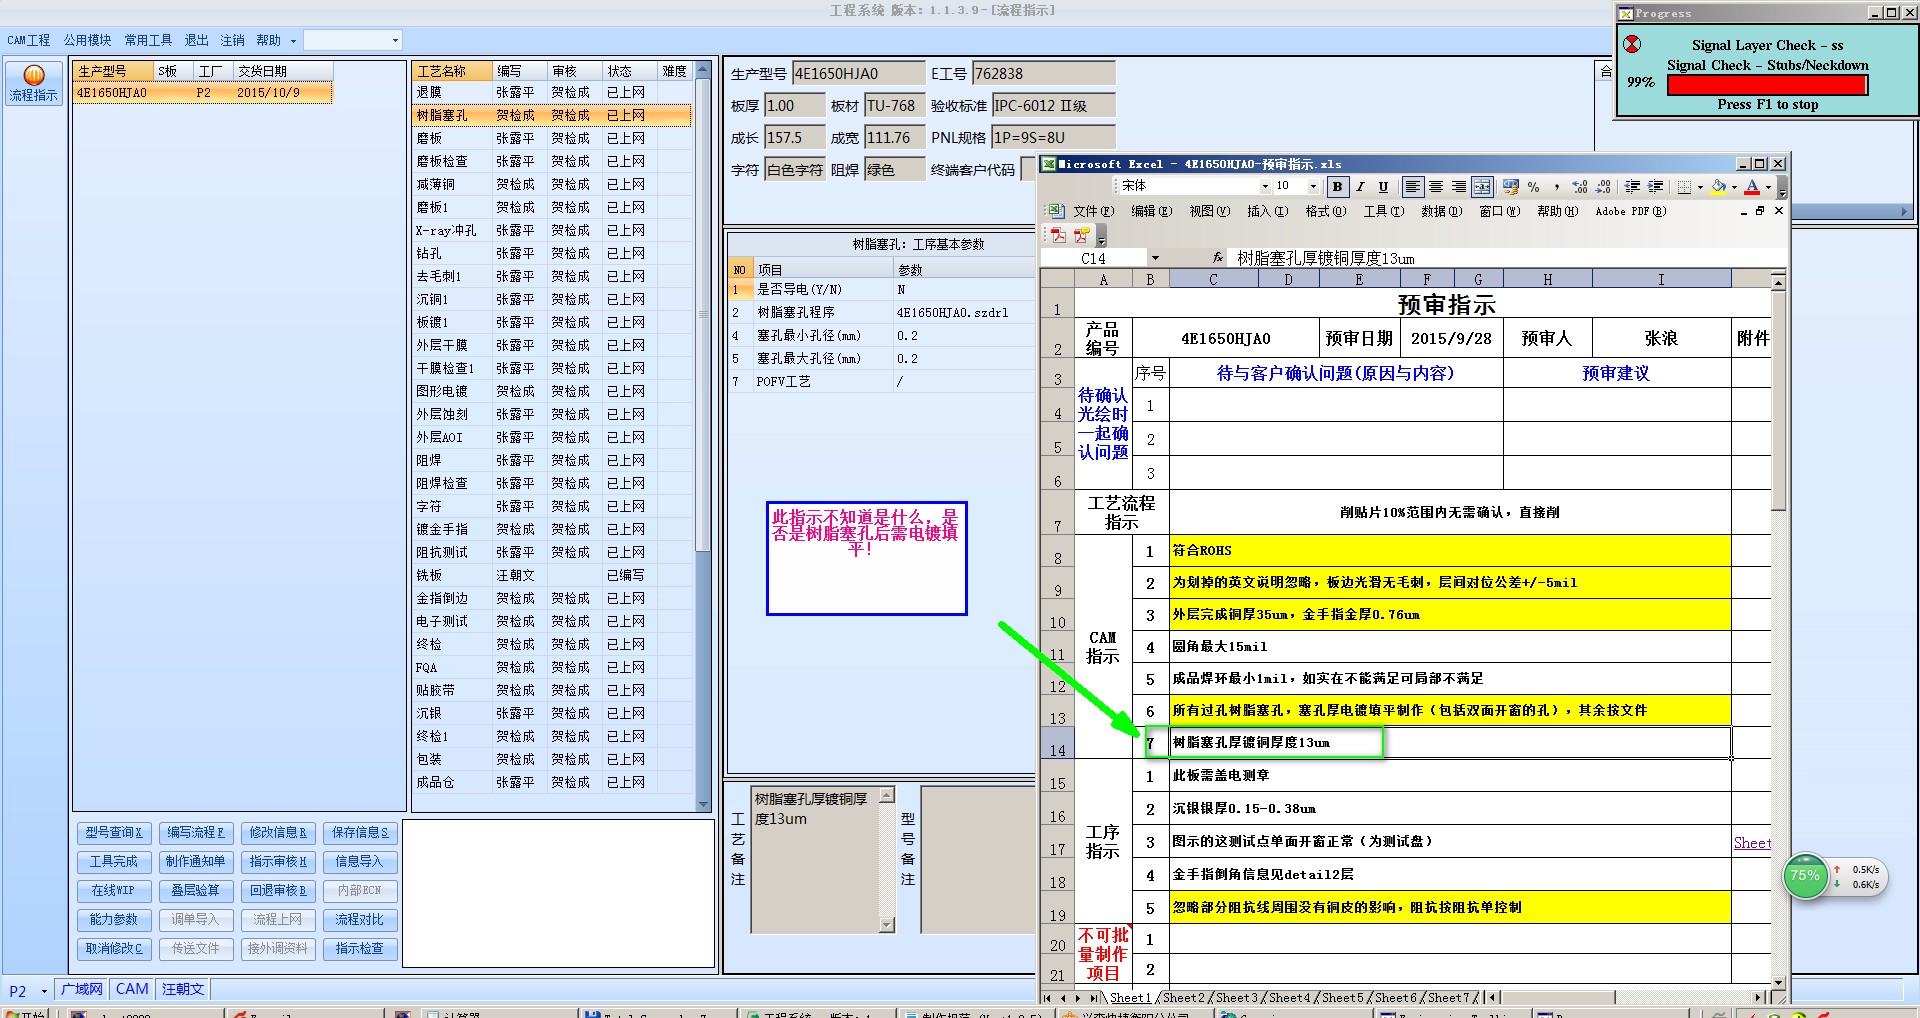This screenshot has height=1018, width=1920.
Task: Open the P2 dropdown in status bar
Action: (x=44, y=991)
